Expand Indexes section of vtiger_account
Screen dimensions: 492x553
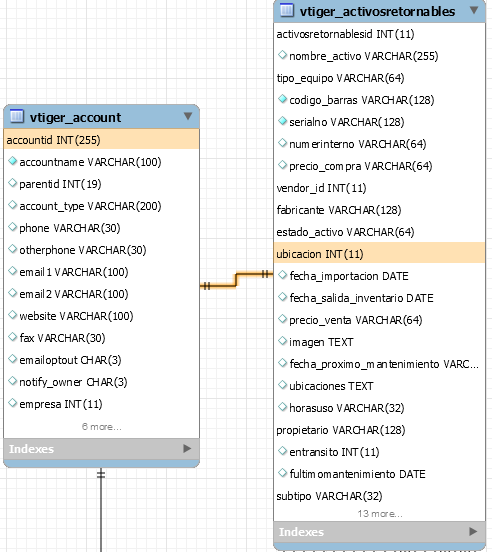tap(187, 448)
